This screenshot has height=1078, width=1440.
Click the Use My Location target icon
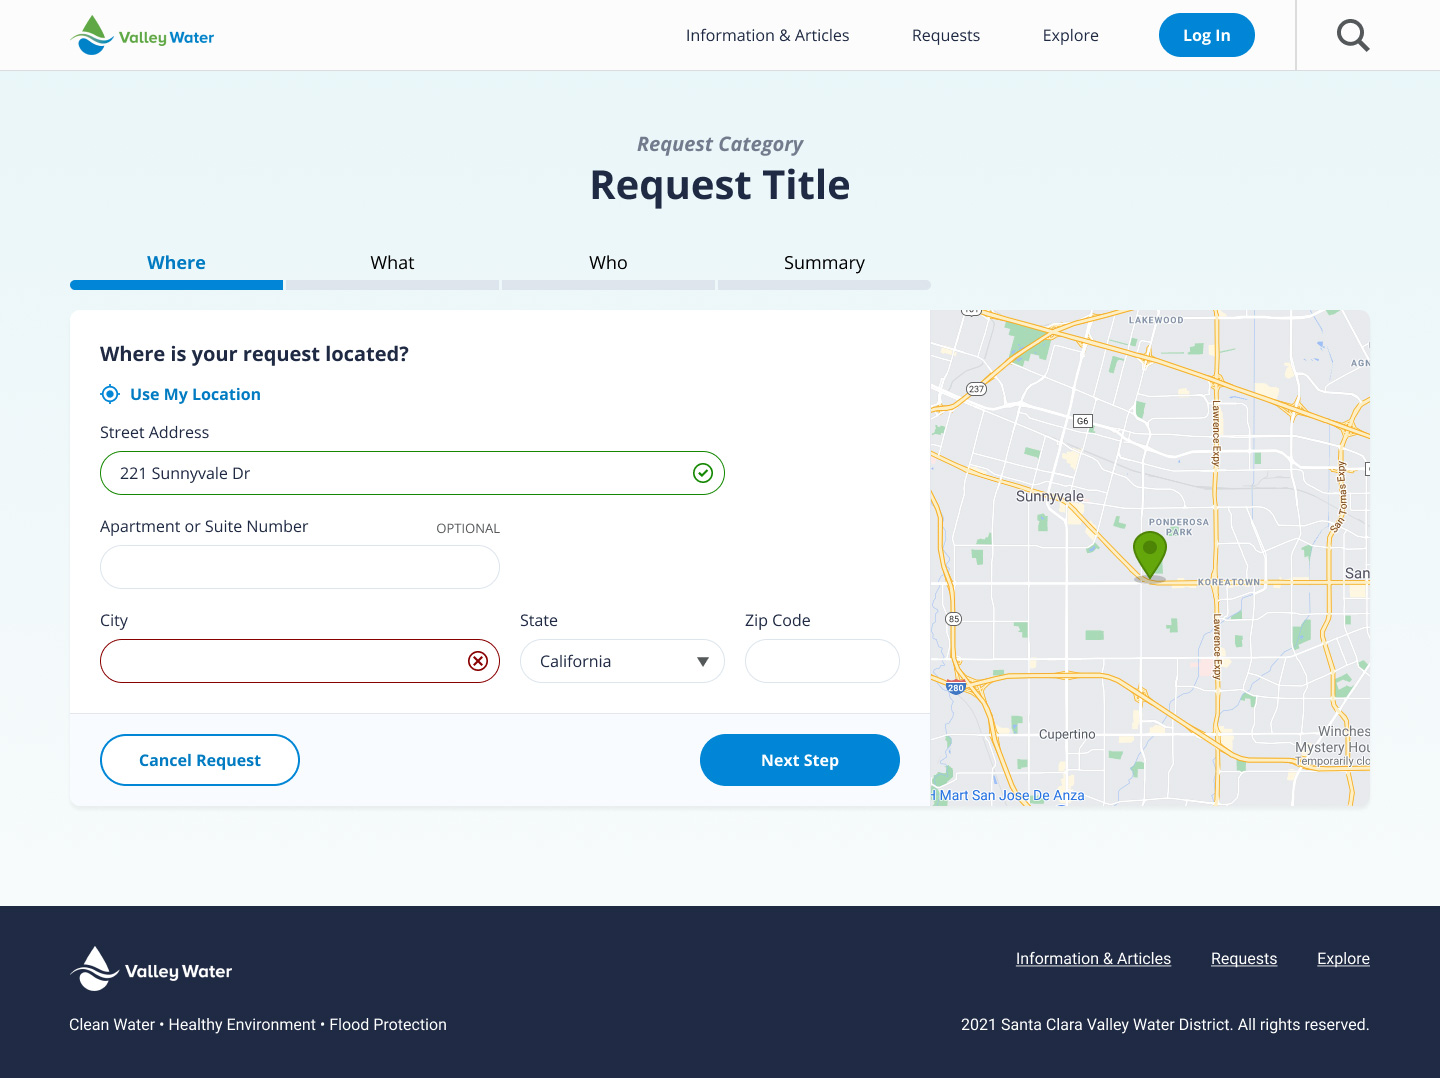110,394
